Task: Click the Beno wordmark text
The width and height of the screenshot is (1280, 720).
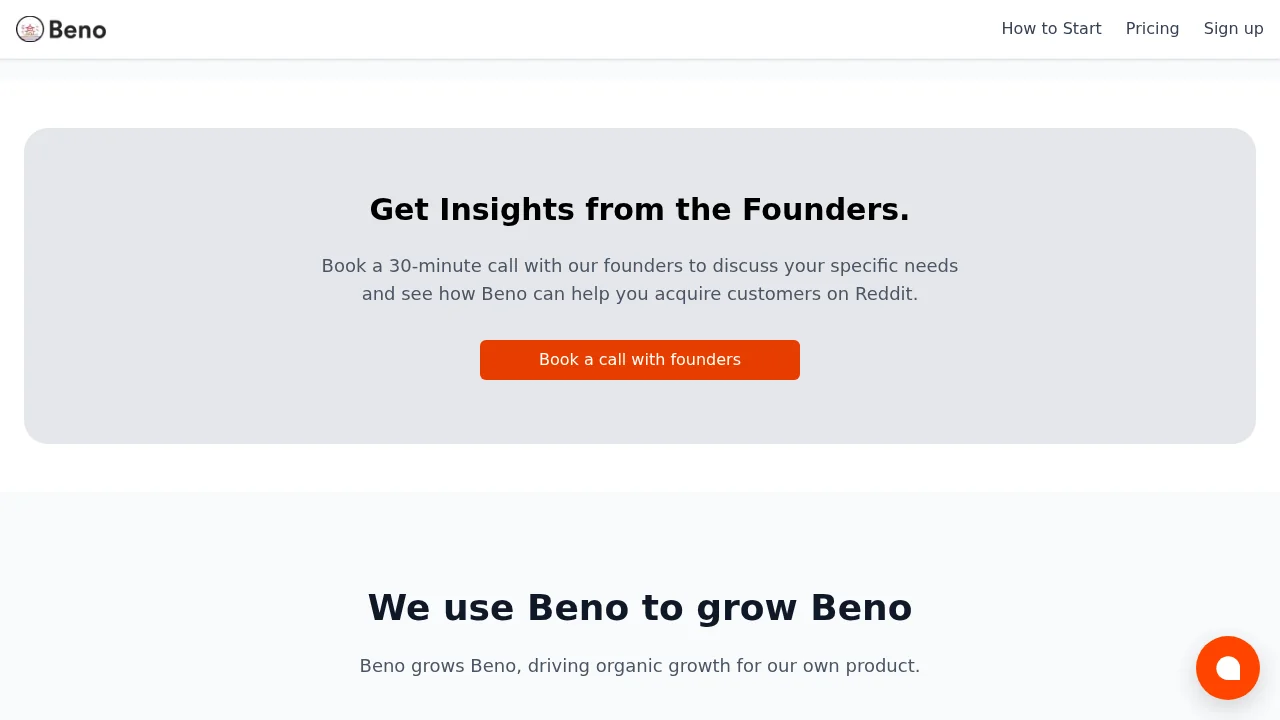Action: click(78, 29)
